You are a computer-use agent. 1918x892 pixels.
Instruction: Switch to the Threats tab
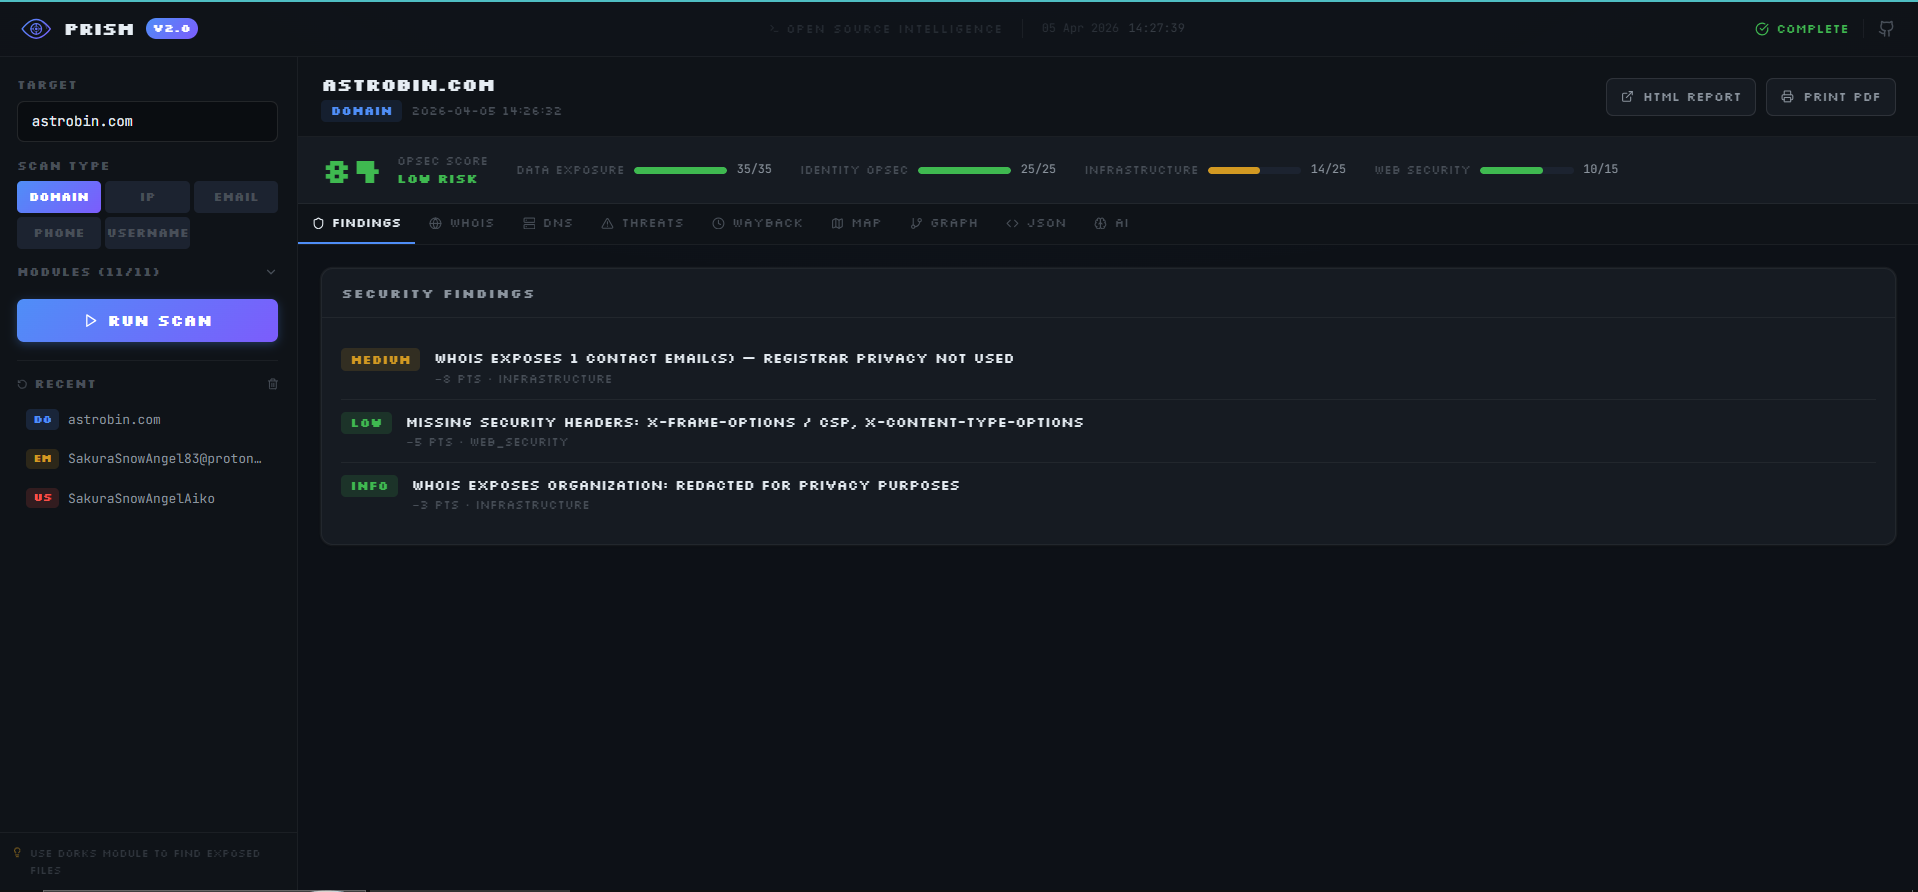tap(643, 223)
